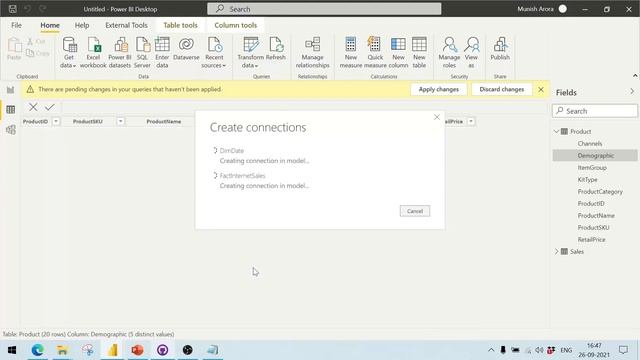Create a Quick measure
Viewport: 640px width, 360px height.
(375, 52)
